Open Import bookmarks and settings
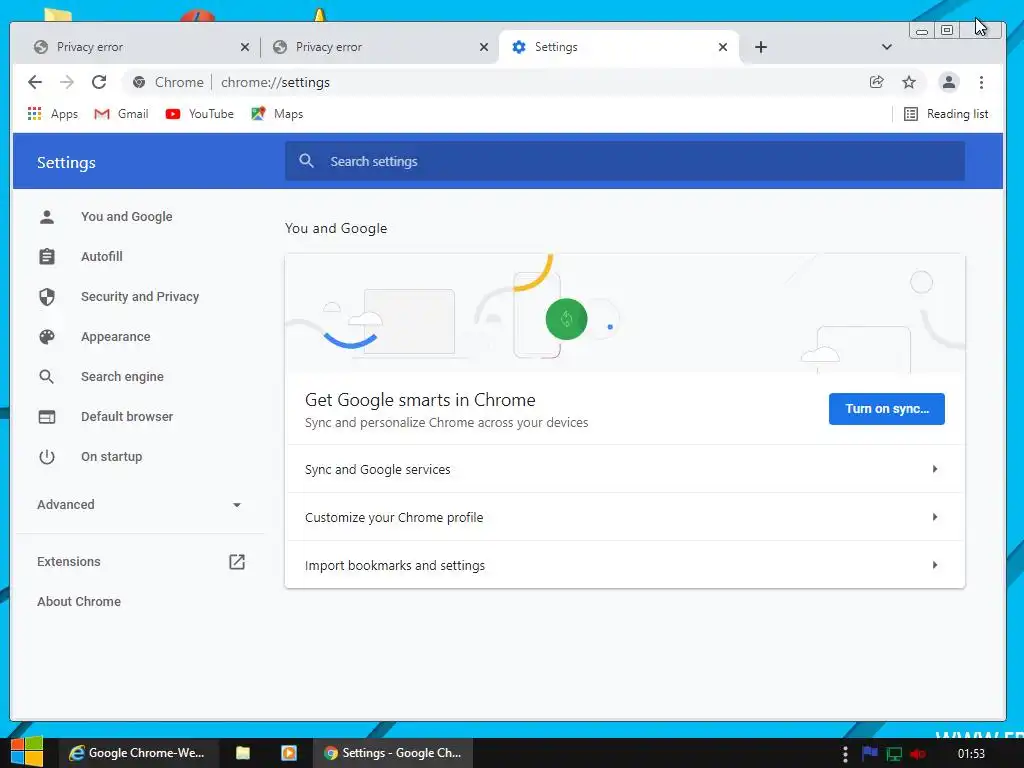 (625, 565)
